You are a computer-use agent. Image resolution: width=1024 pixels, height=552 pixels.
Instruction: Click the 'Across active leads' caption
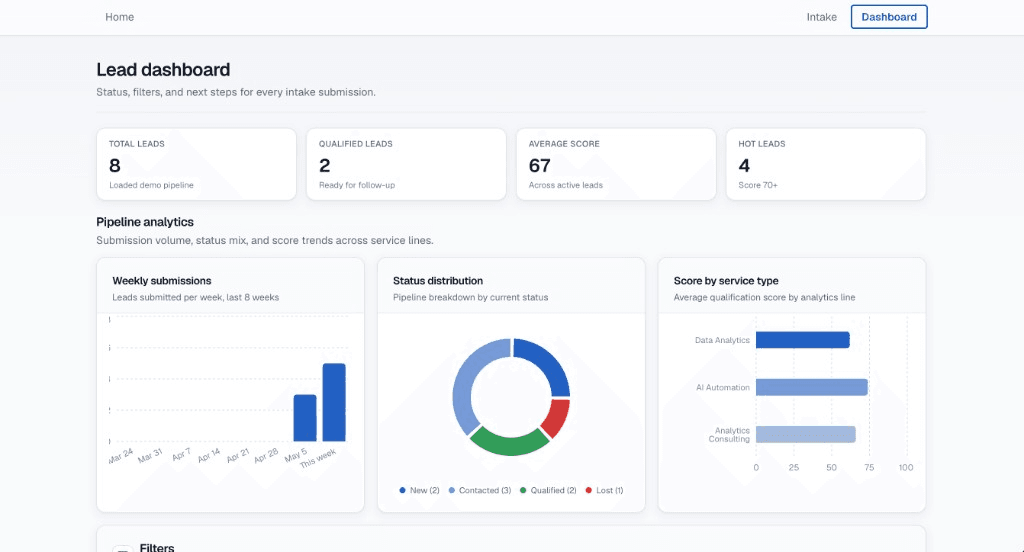[x=566, y=185]
